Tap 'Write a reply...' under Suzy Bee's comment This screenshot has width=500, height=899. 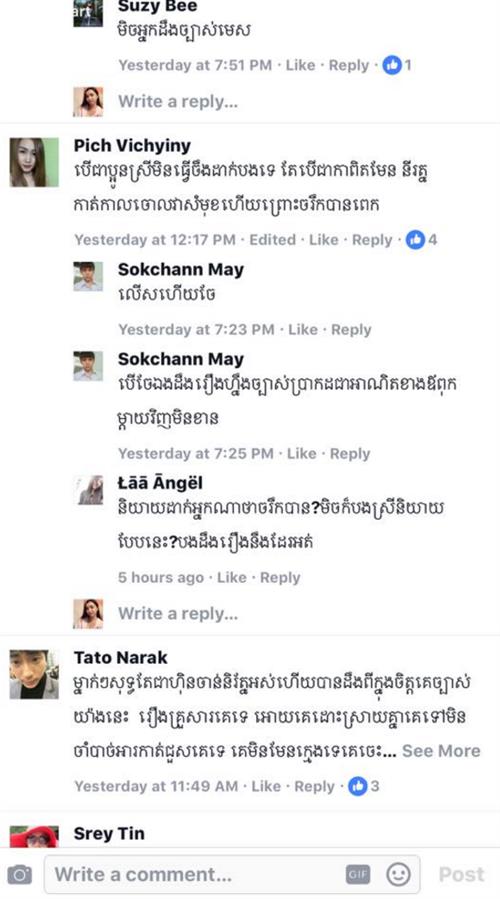click(x=178, y=101)
